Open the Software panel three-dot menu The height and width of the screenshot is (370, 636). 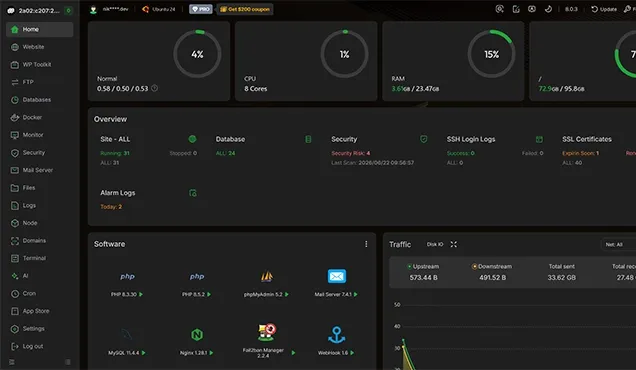point(366,244)
